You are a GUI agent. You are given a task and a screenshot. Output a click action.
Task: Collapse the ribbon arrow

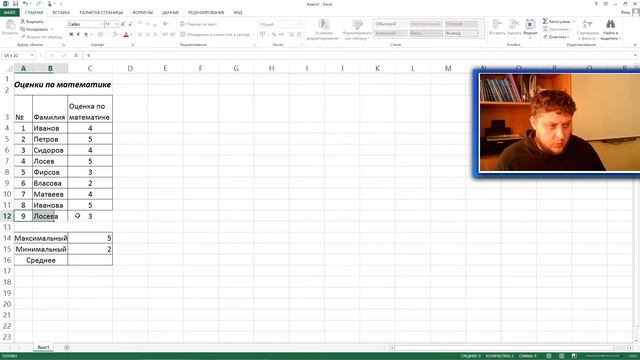tap(635, 44)
